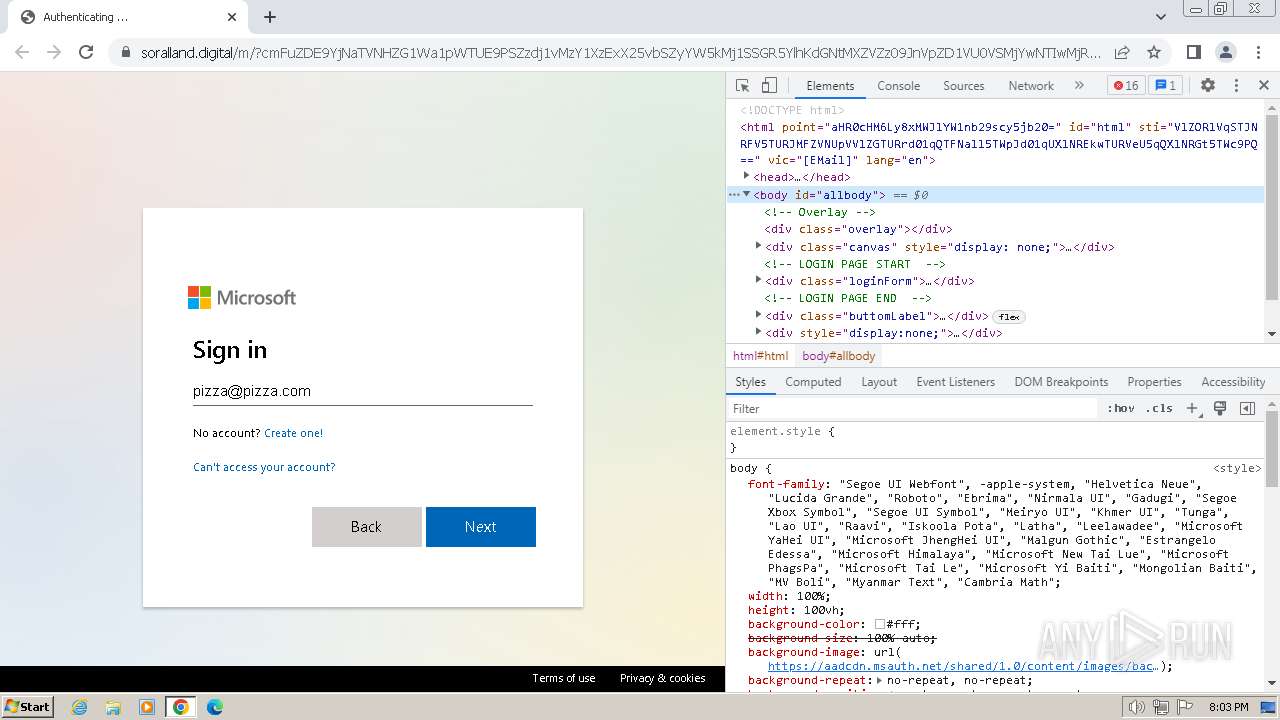Collapse the body allbody node
Screen dimensions: 1280x720
pos(746,194)
